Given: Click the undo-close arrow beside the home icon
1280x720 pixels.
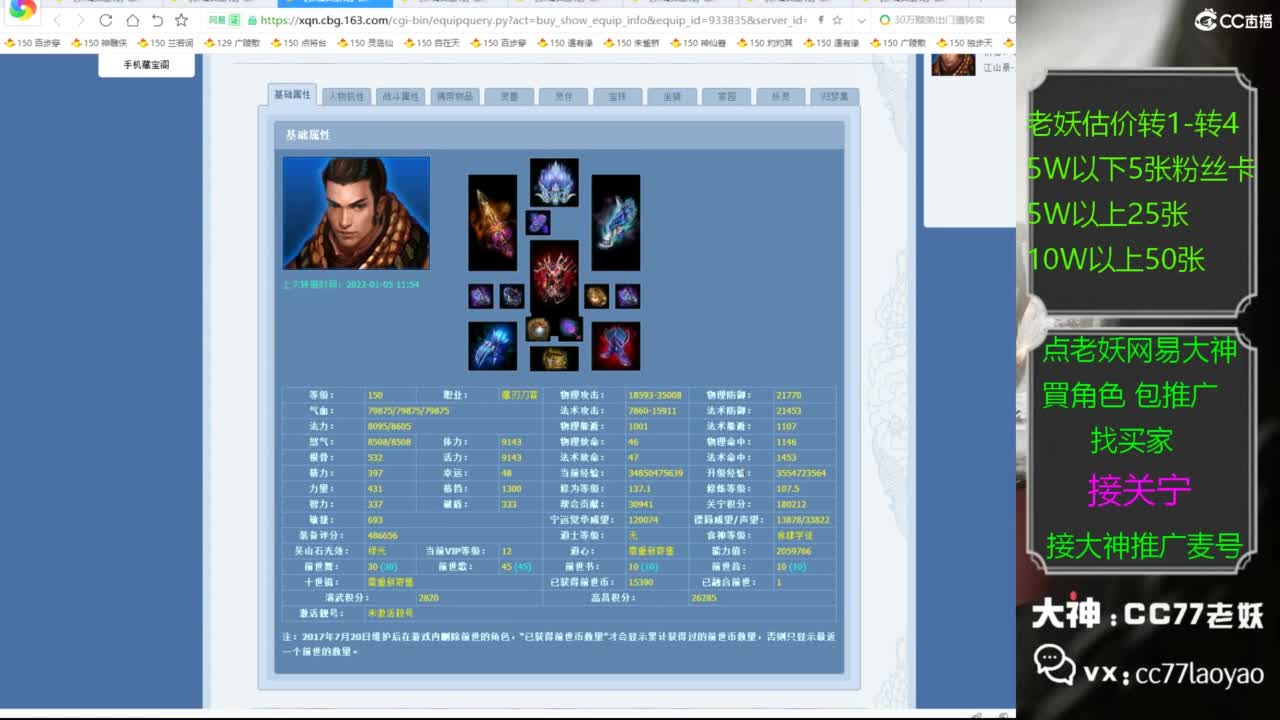Looking at the screenshot, I should coord(157,20).
